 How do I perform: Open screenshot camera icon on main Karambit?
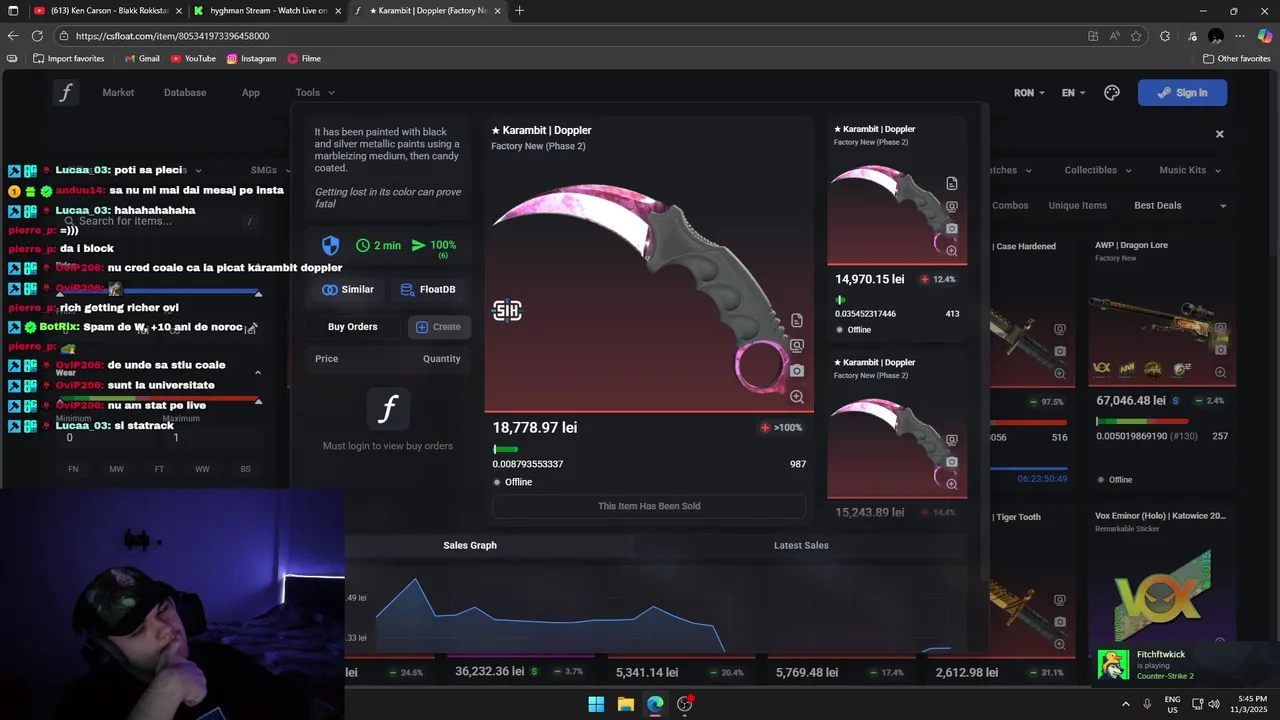click(x=797, y=371)
